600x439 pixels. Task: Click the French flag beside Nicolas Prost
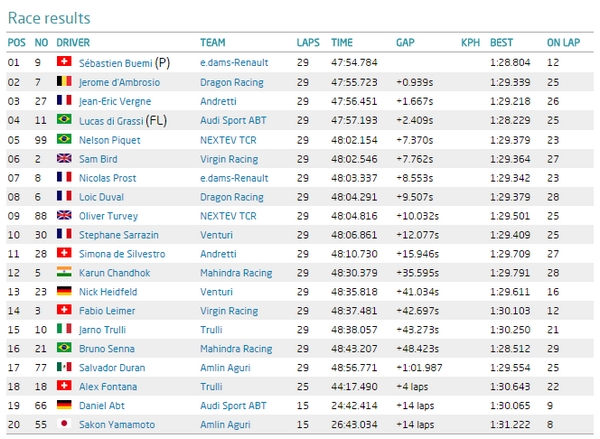click(x=64, y=176)
